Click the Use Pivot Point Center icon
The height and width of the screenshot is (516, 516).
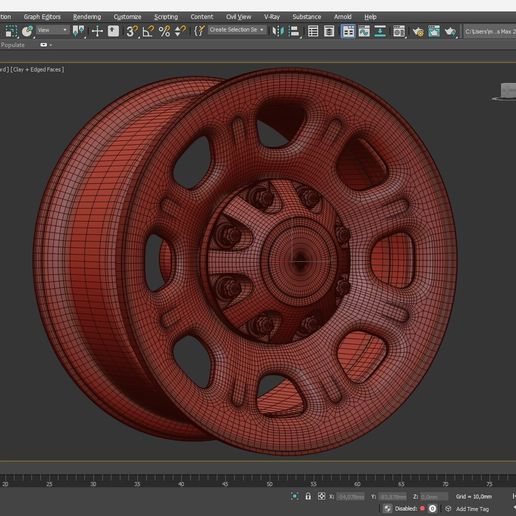(79, 31)
